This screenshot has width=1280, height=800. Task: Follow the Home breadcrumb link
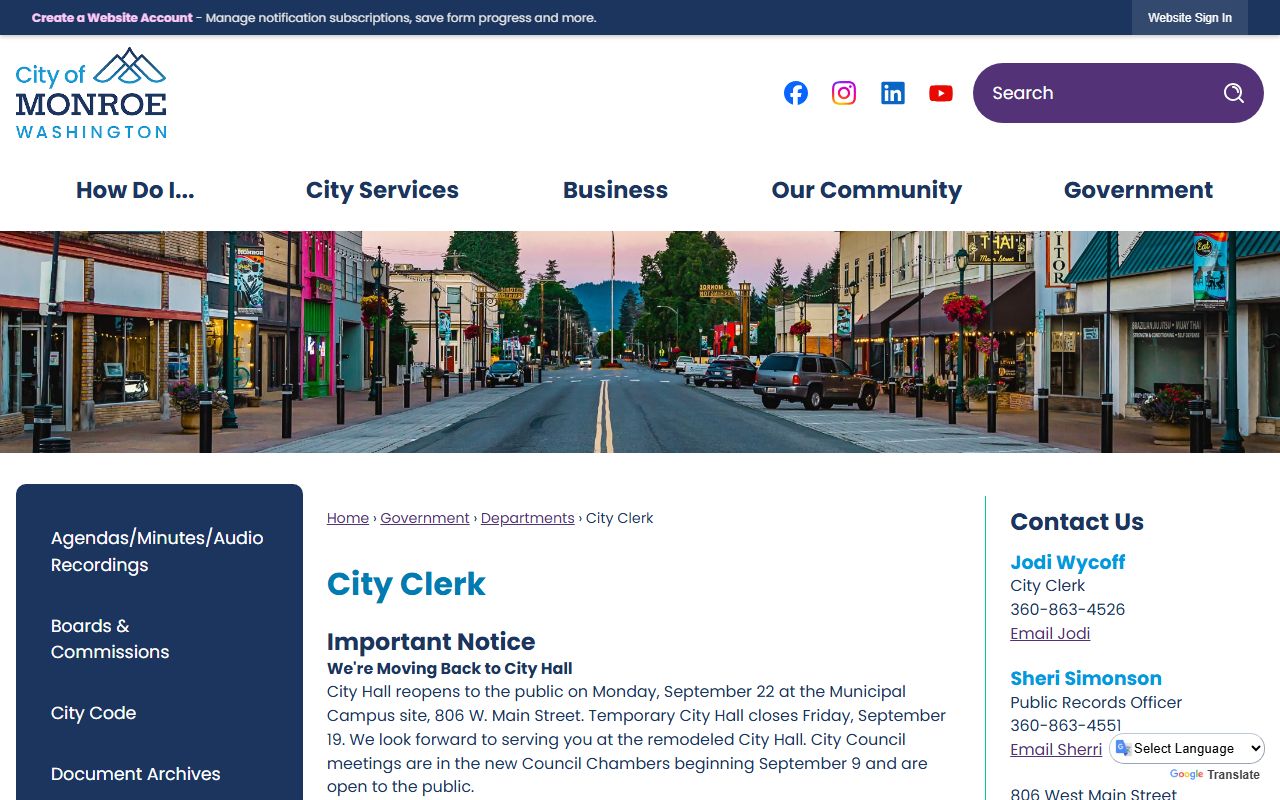[x=348, y=518]
